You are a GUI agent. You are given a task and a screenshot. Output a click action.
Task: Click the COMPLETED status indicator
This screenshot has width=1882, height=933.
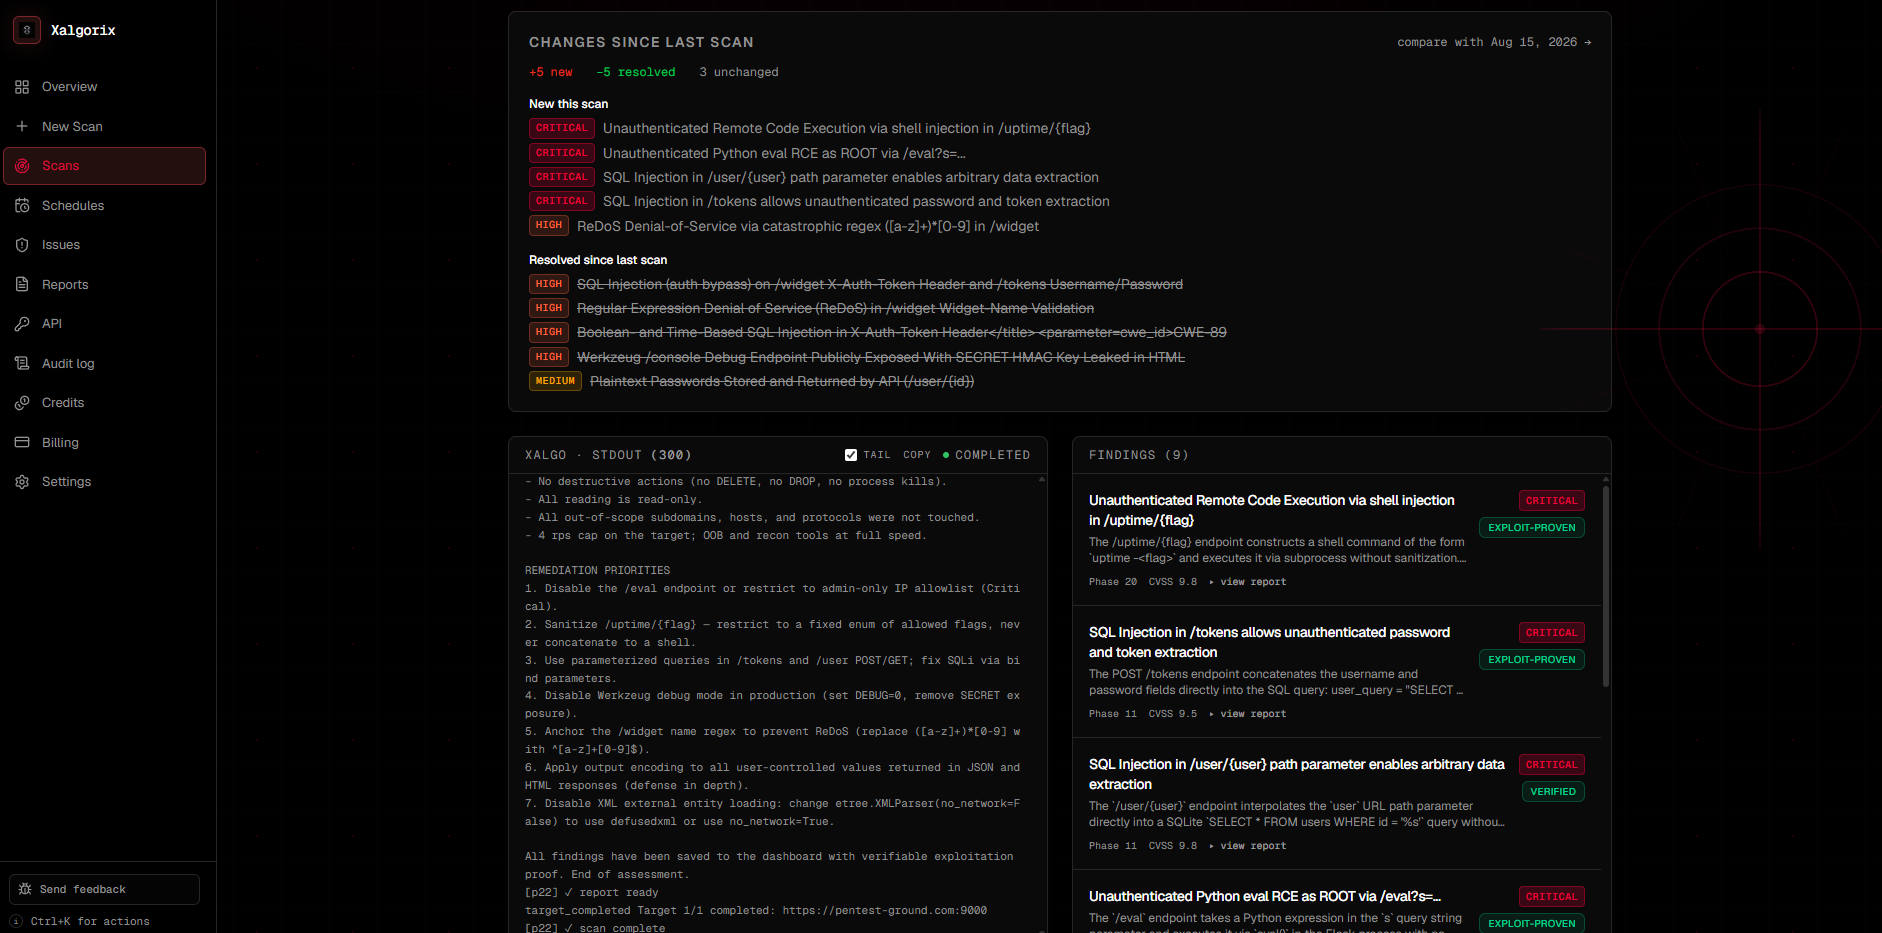986,455
